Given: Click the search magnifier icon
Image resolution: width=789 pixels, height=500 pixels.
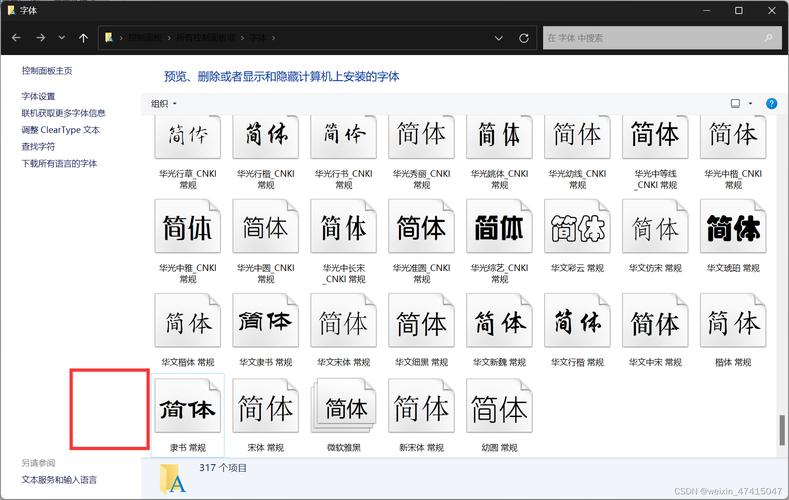Looking at the screenshot, I should click(x=768, y=38).
